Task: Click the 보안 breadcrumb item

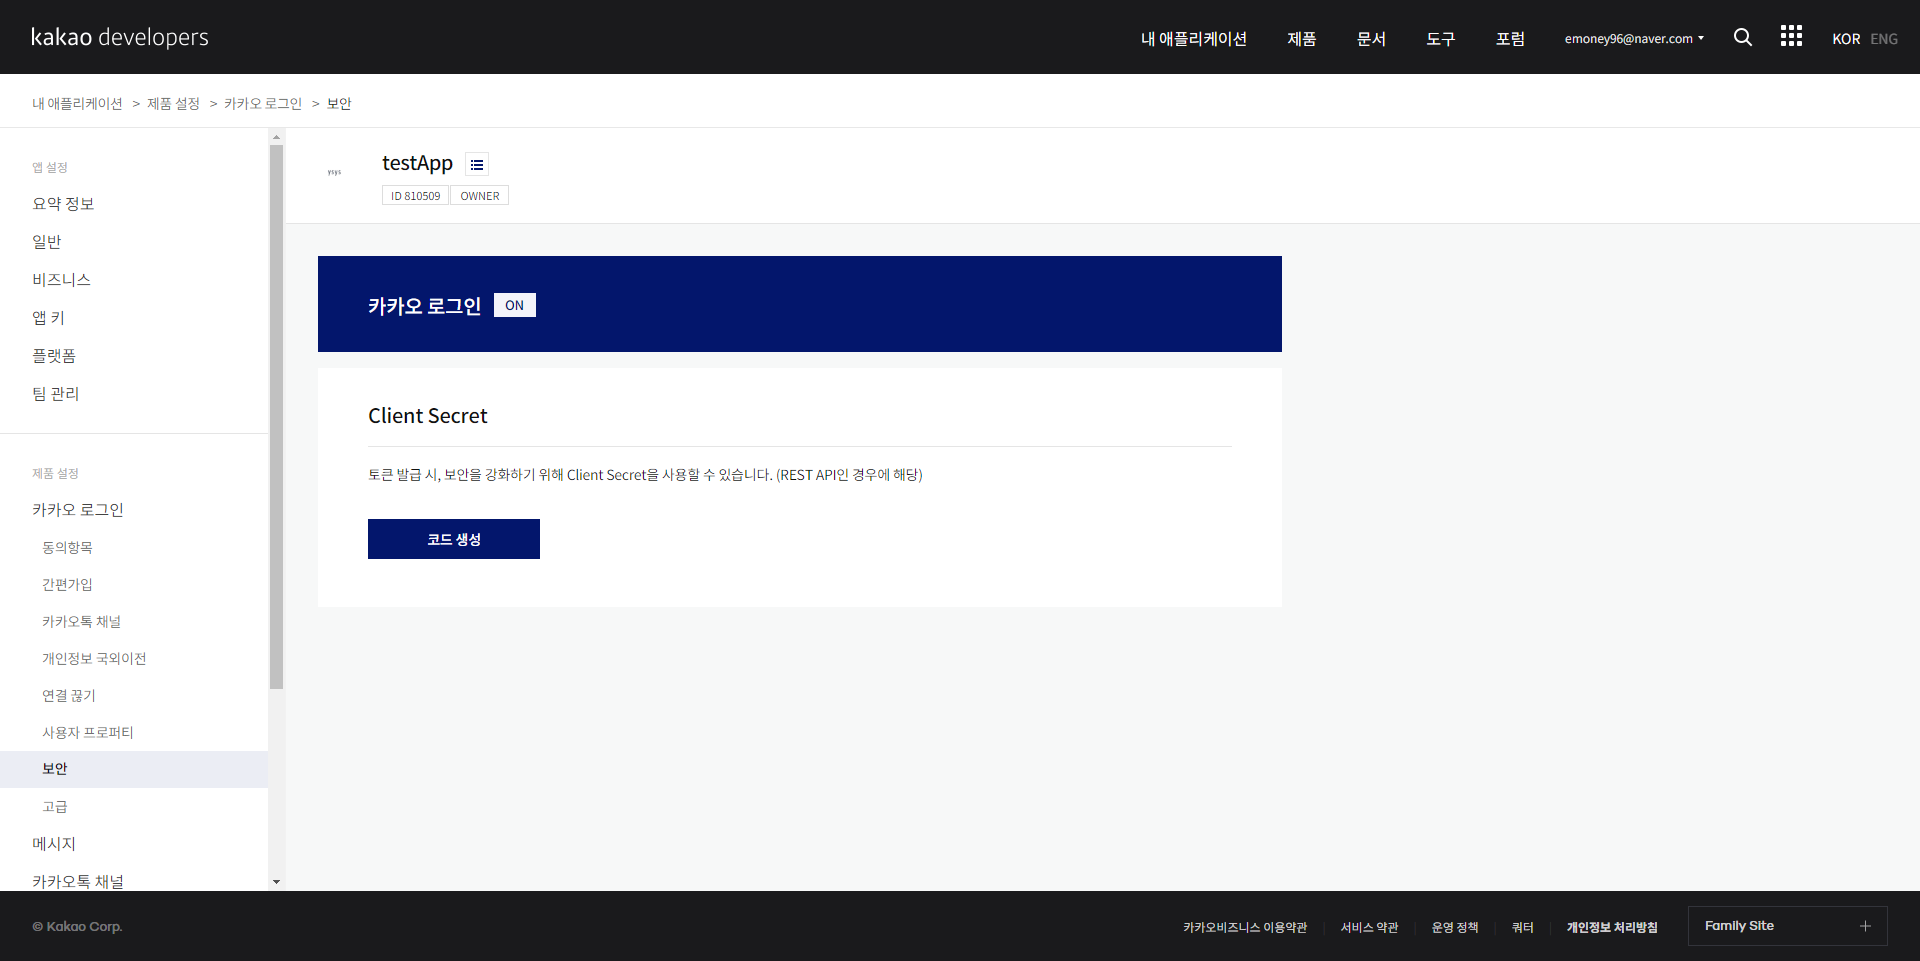Action: point(339,104)
